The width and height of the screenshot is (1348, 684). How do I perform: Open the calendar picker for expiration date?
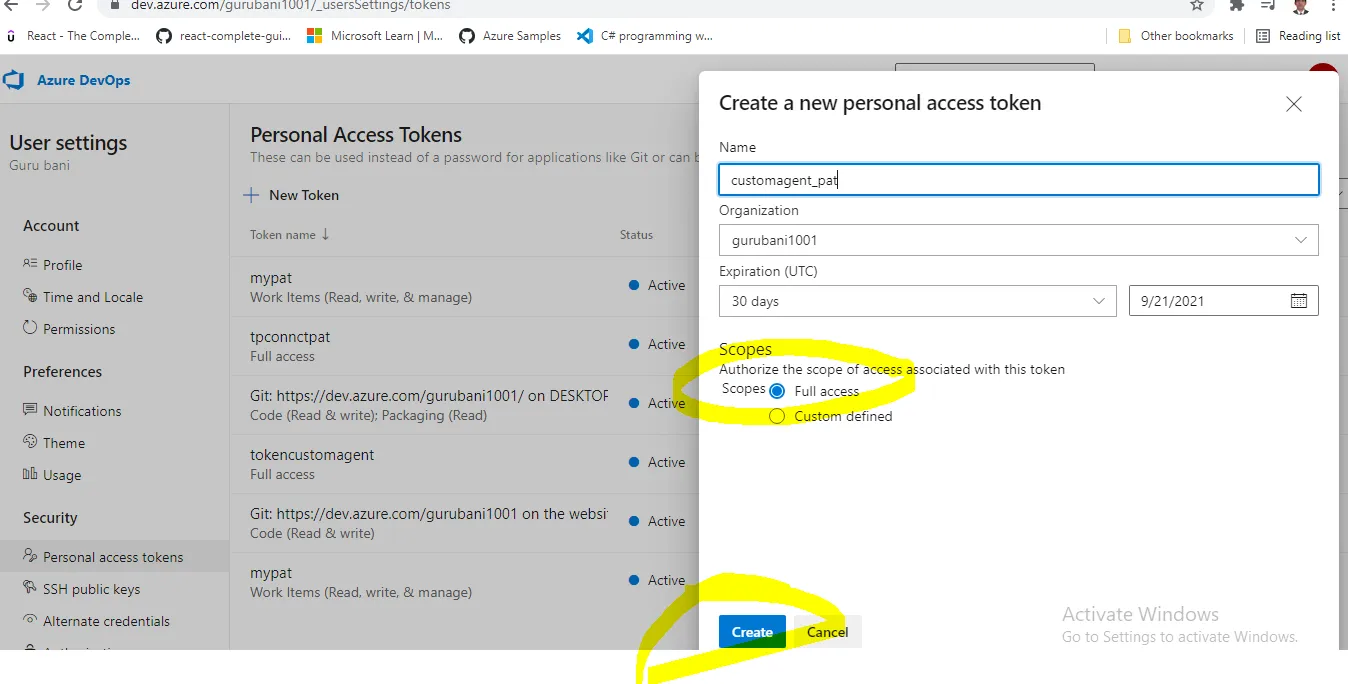click(x=1298, y=301)
